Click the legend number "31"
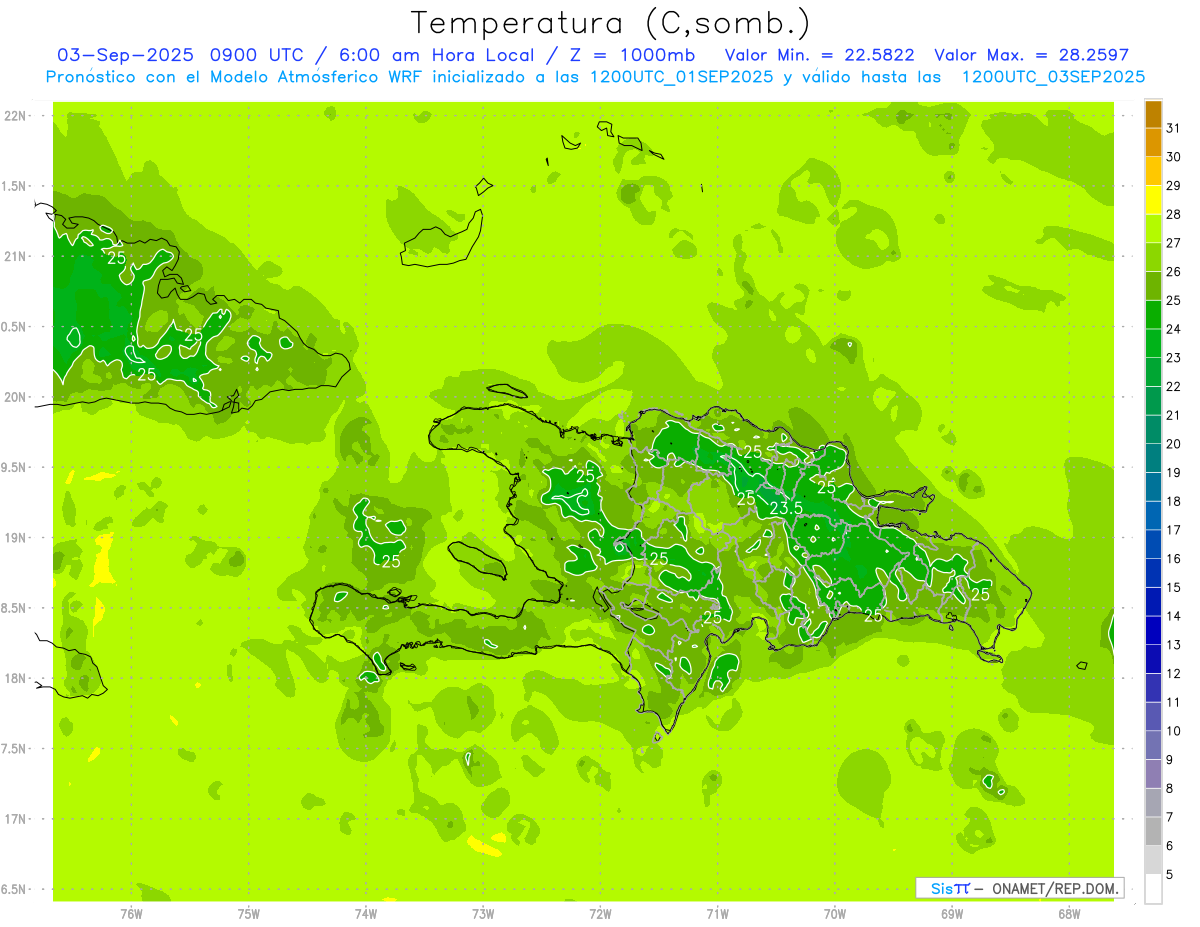Viewport: 1200px width, 927px height. click(1173, 128)
